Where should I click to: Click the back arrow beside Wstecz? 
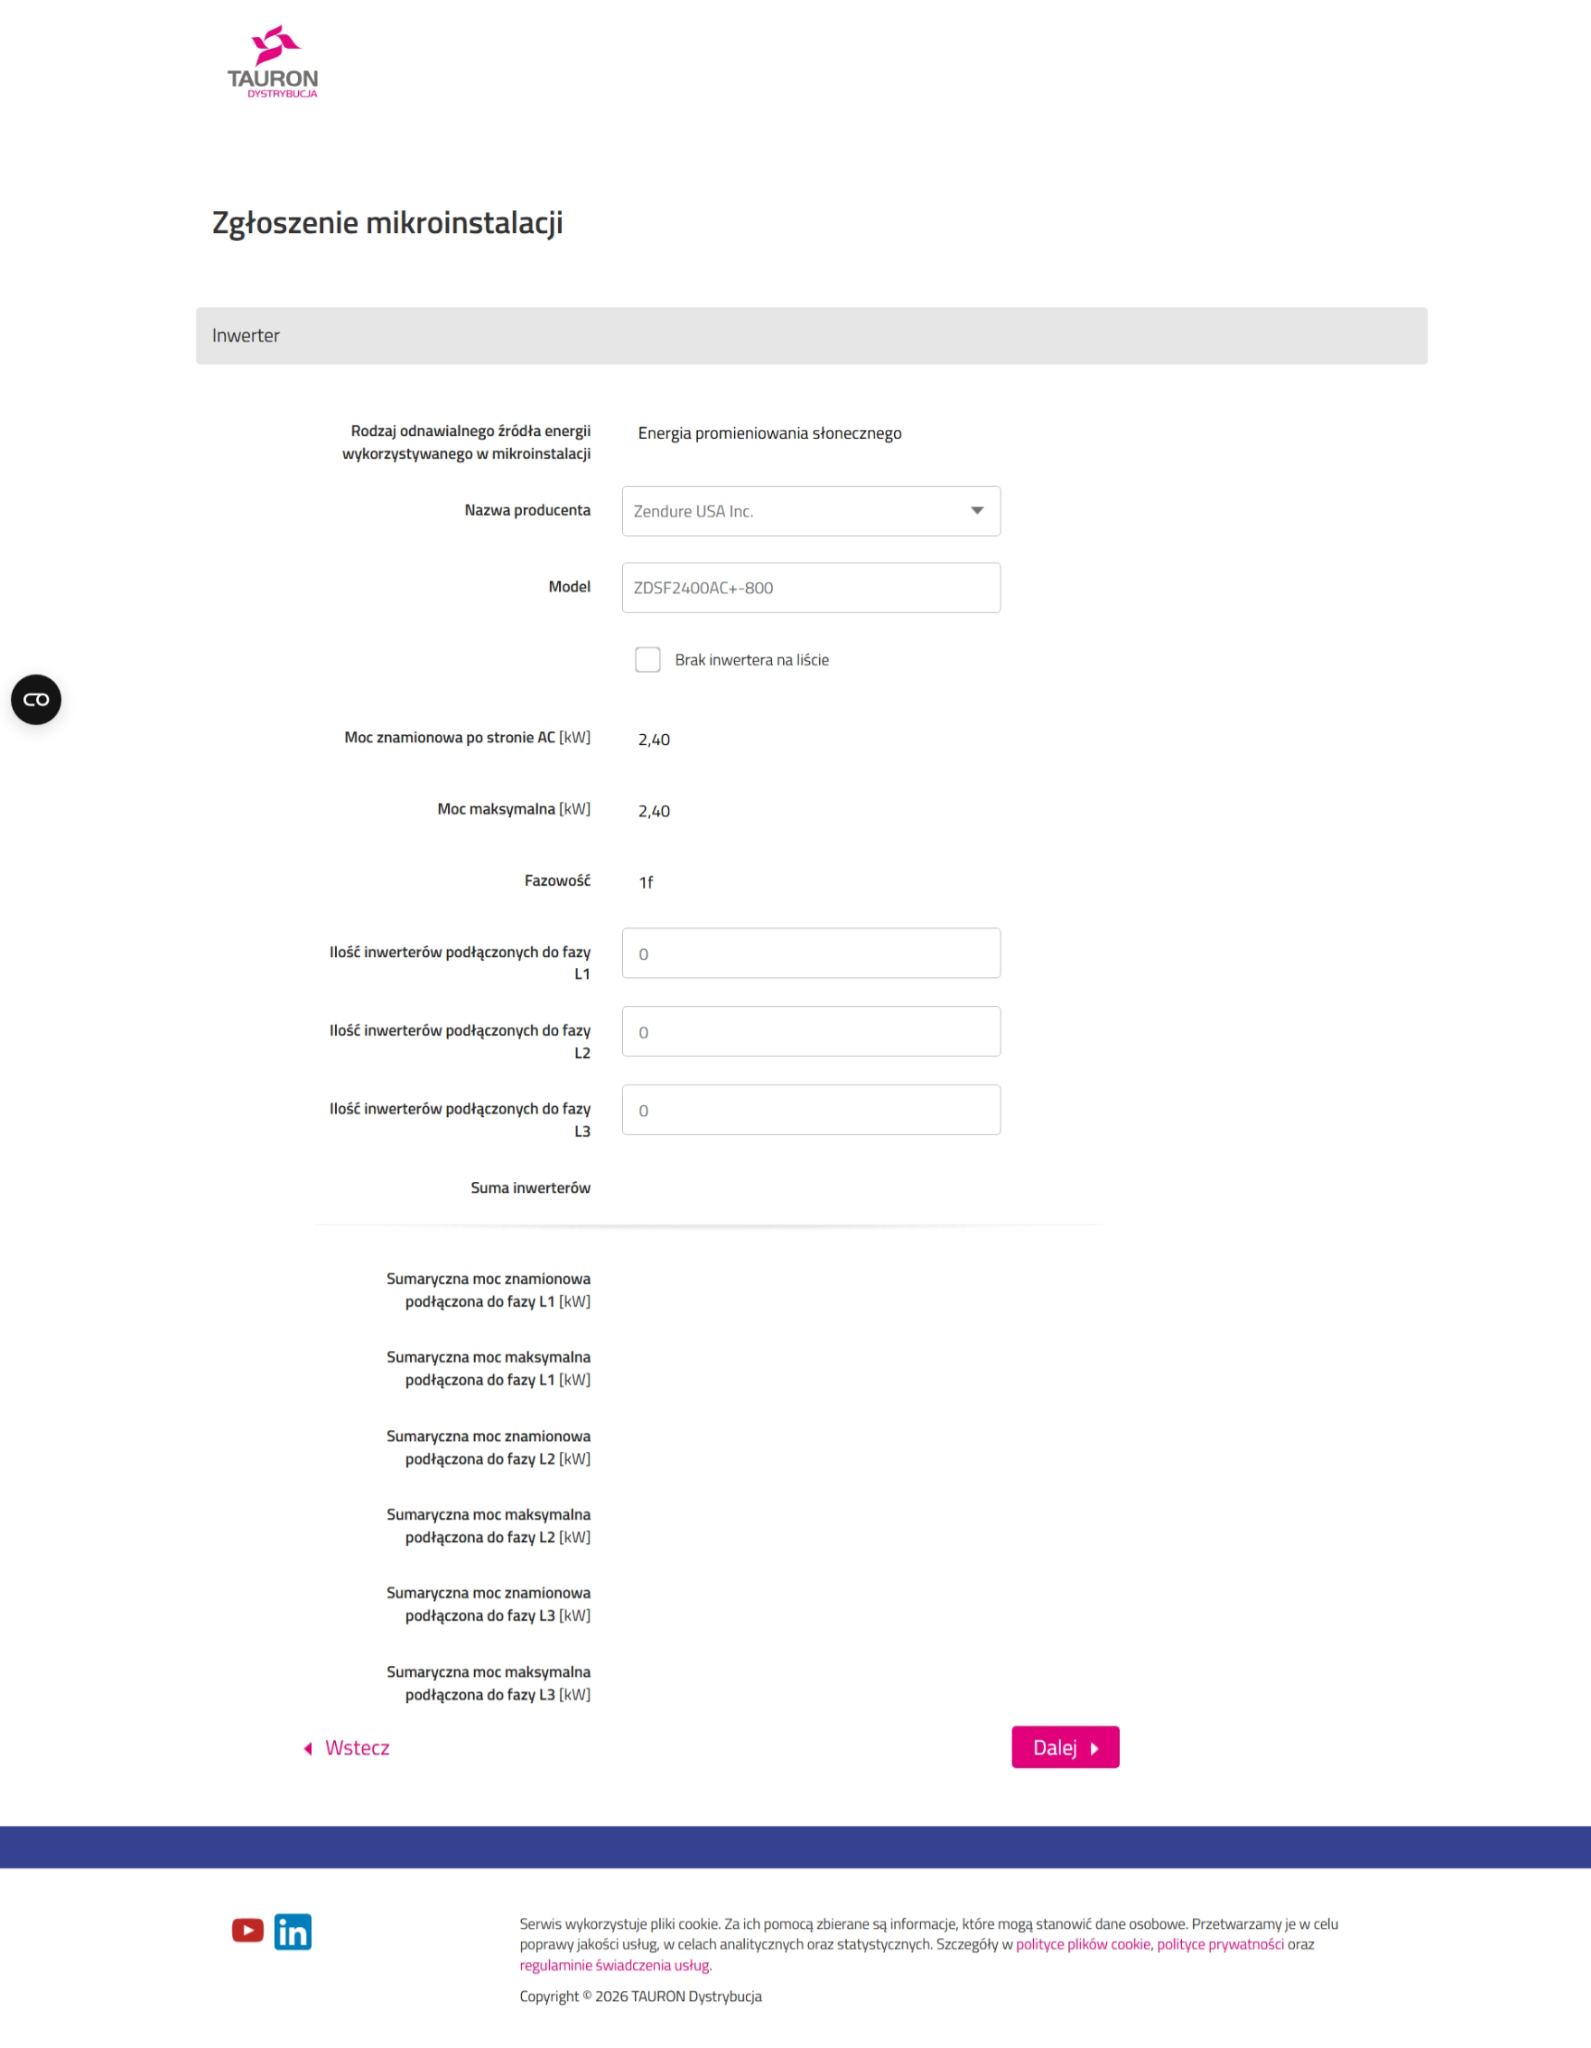[308, 1748]
